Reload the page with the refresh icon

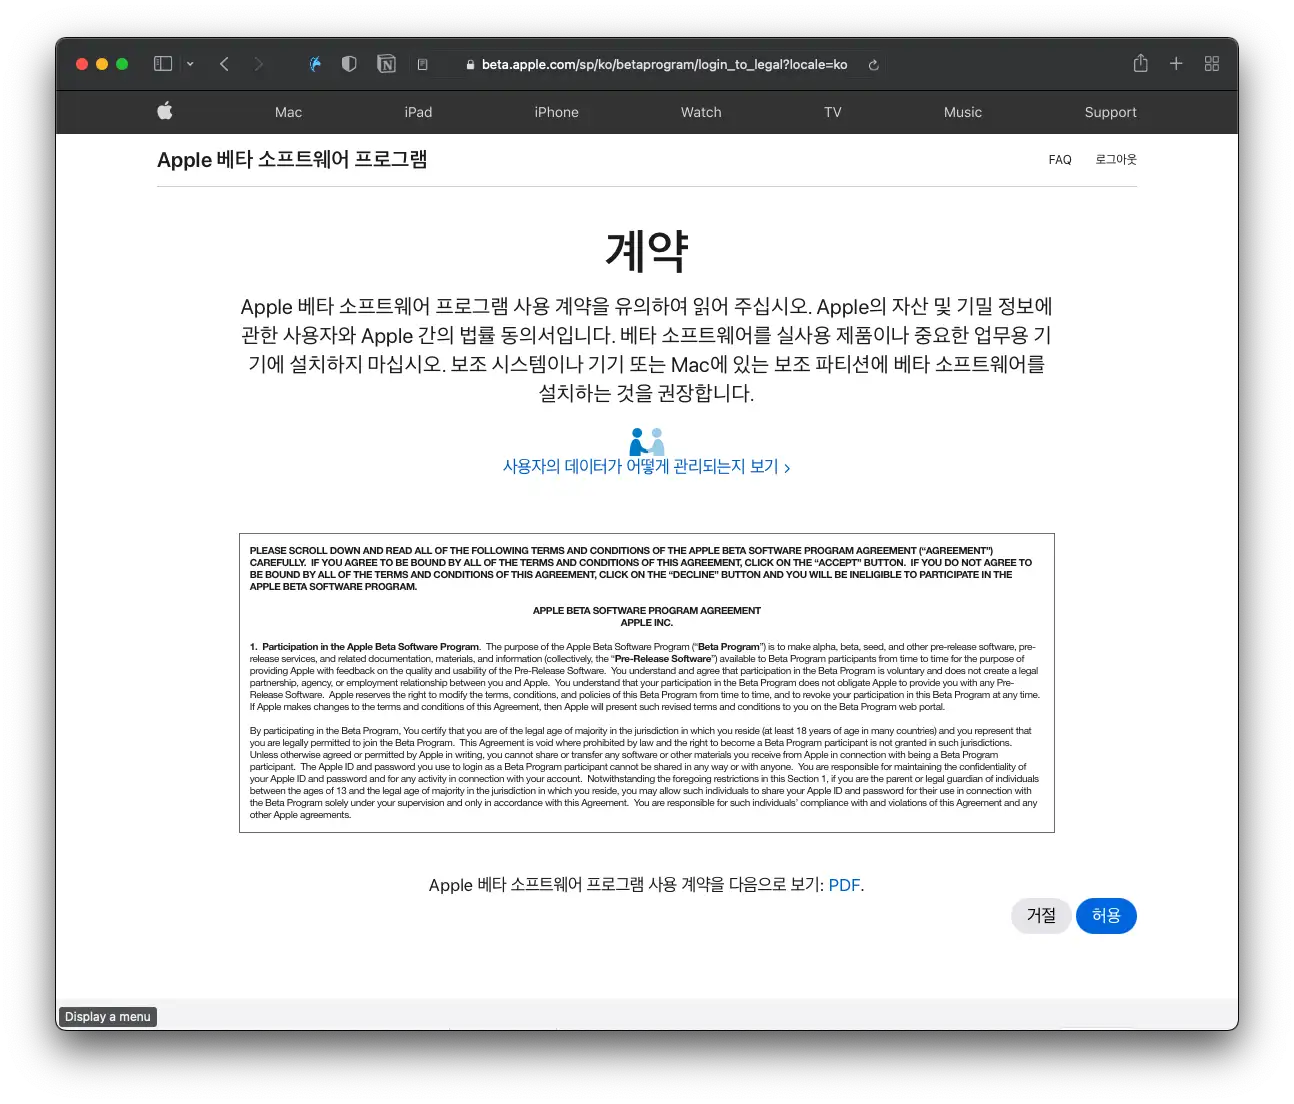[x=873, y=65]
